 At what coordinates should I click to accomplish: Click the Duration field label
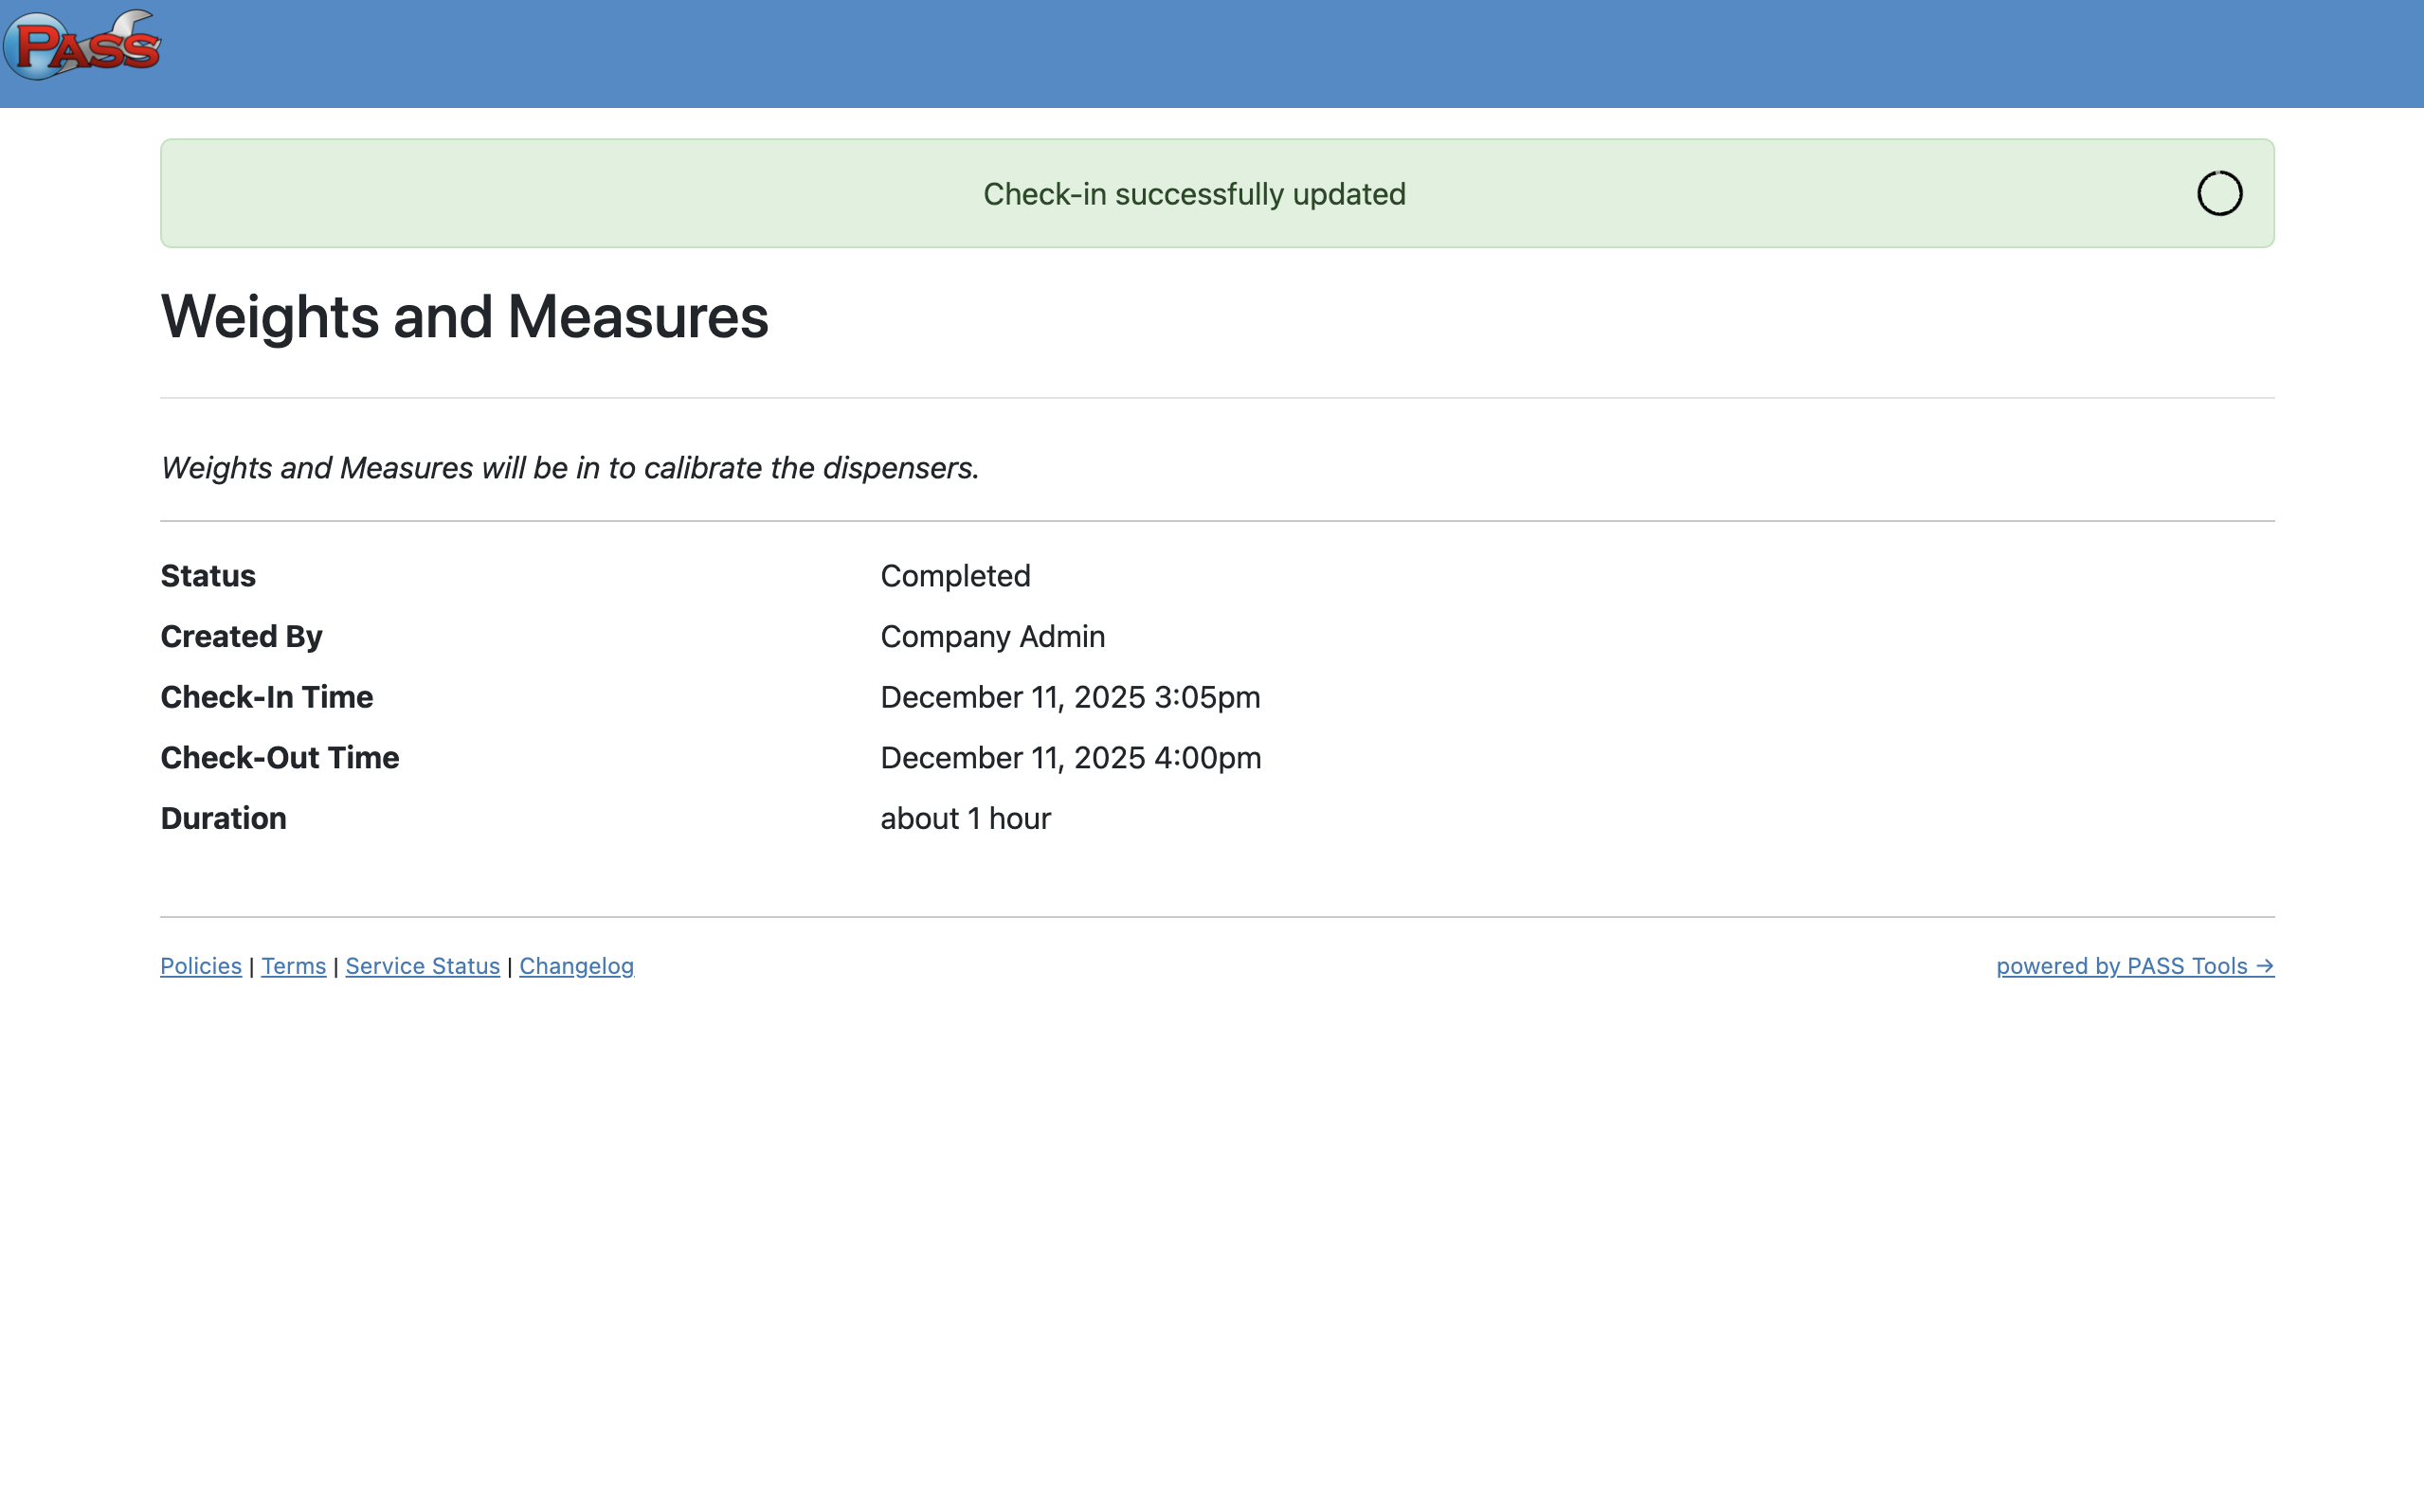tap(223, 819)
